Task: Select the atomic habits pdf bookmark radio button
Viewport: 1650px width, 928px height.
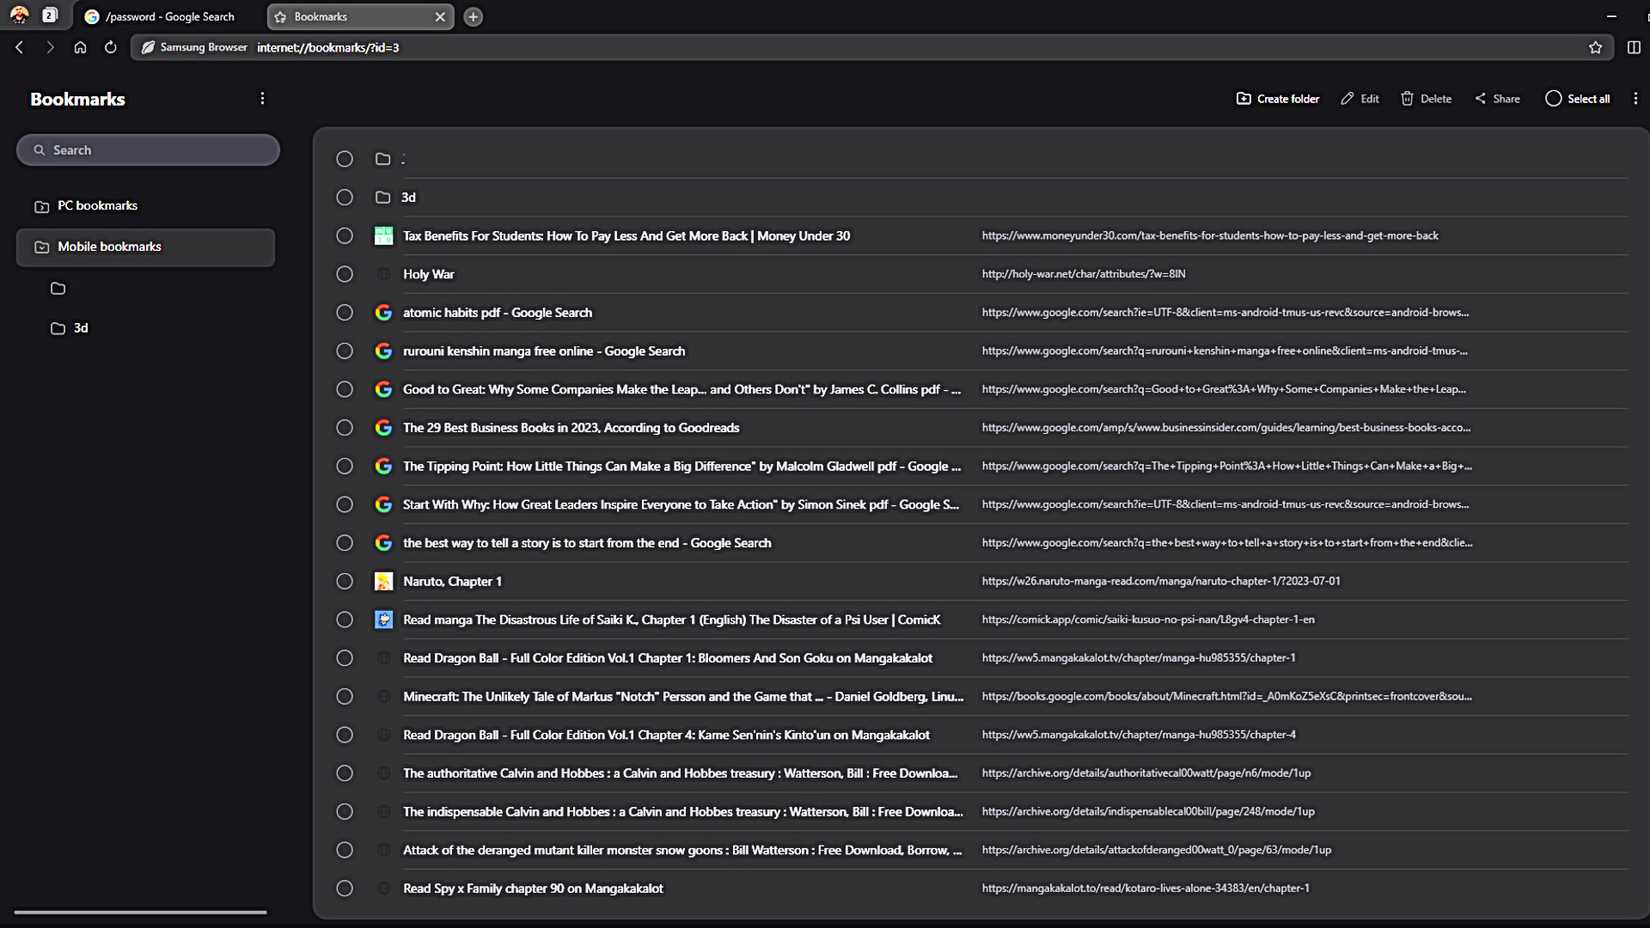Action: coord(344,313)
